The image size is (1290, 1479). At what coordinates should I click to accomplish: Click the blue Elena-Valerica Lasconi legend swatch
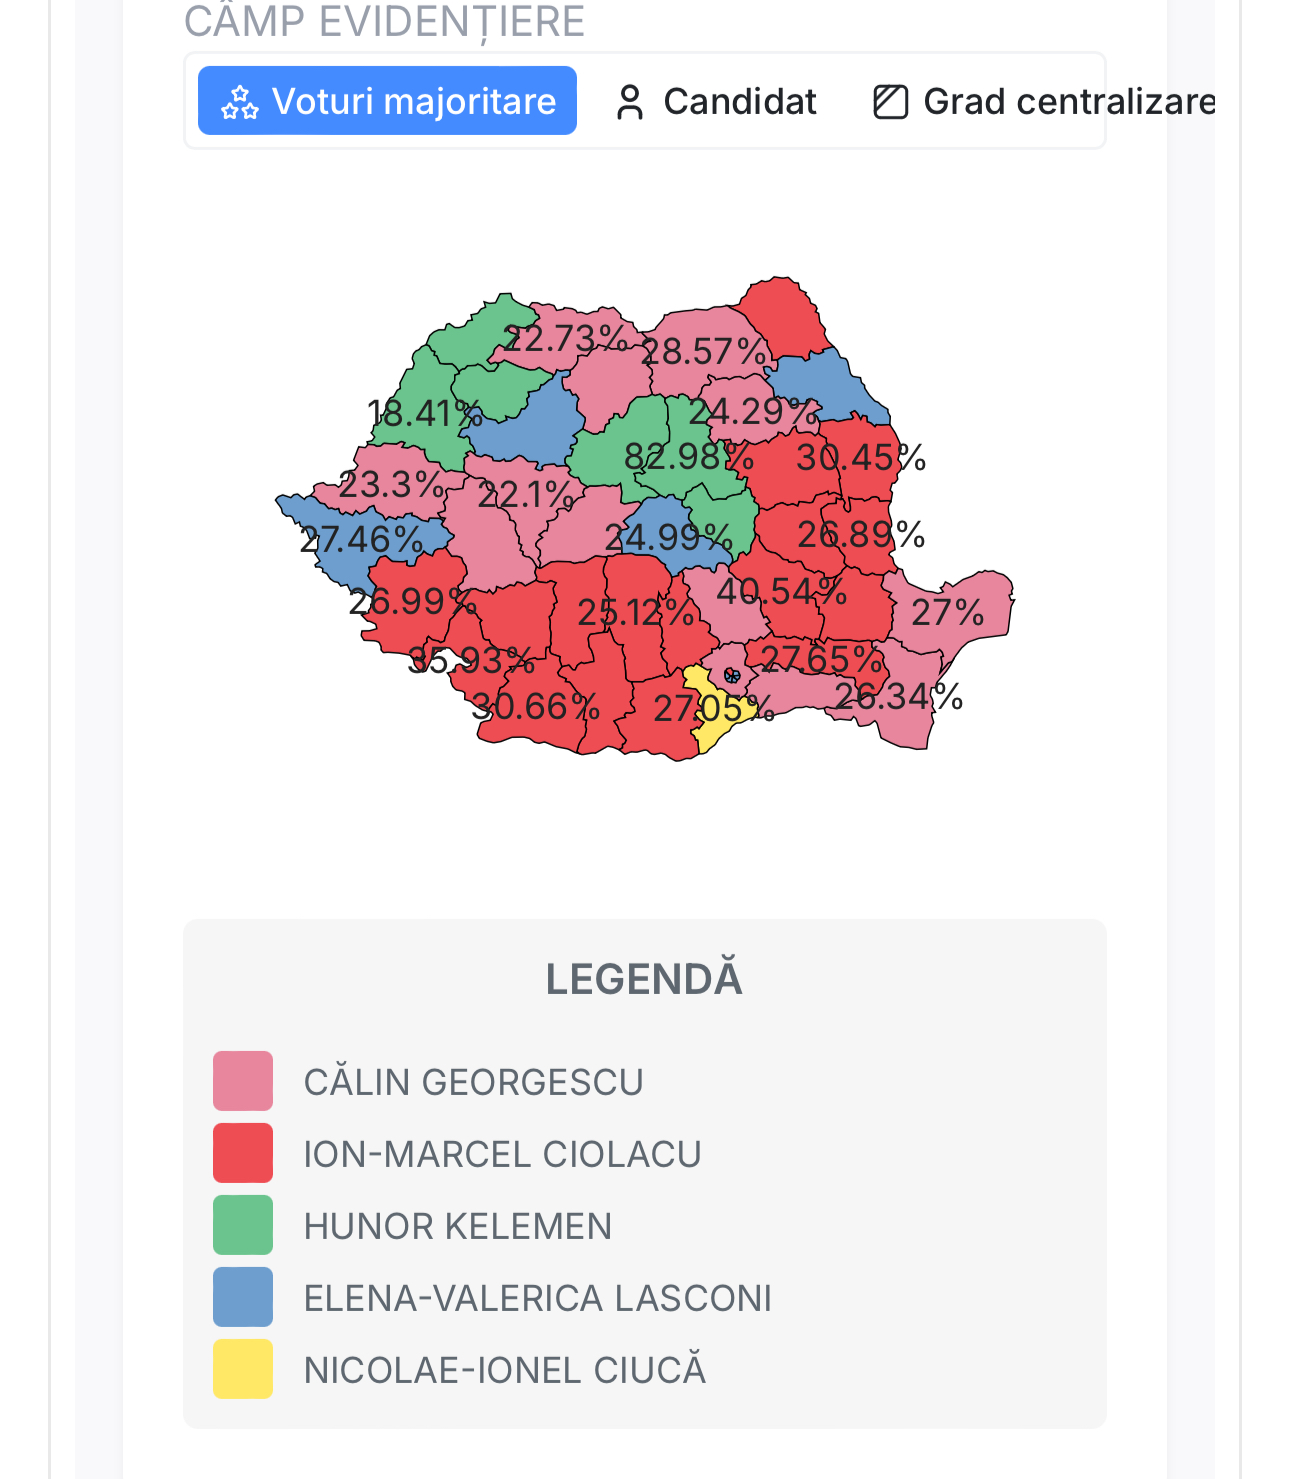point(243,1297)
